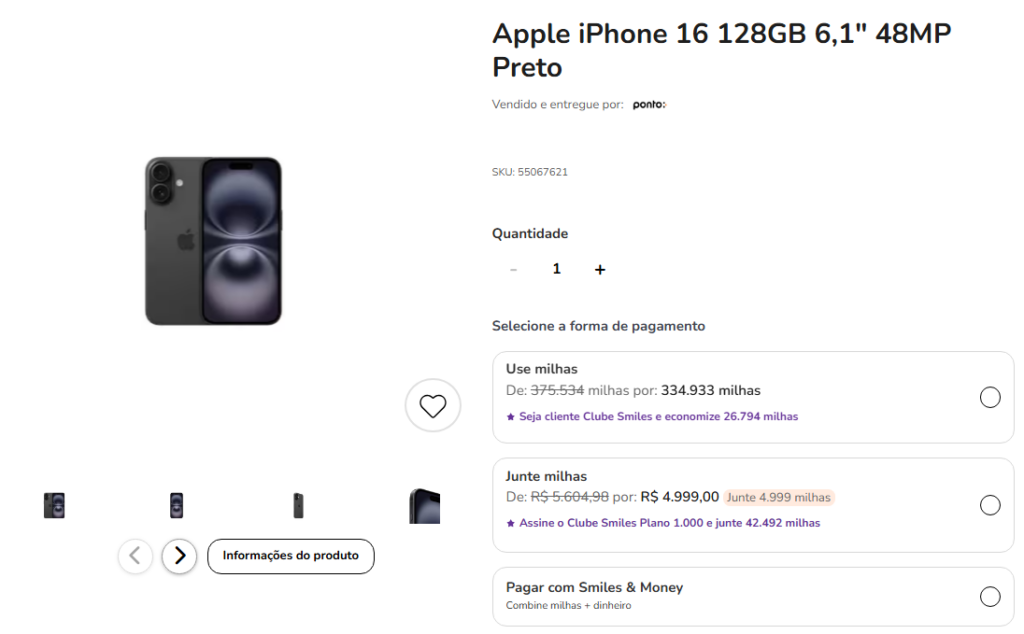Click the Ponto seller logo
This screenshot has width=1024, height=634.
(649, 104)
